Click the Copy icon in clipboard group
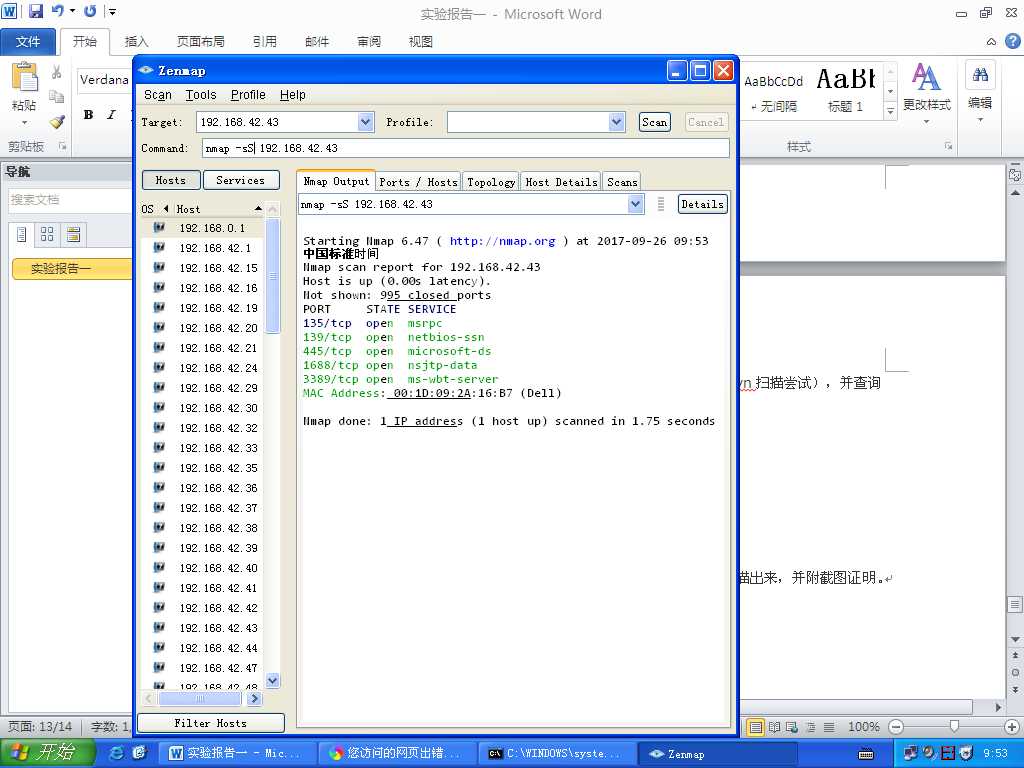 click(x=57, y=97)
